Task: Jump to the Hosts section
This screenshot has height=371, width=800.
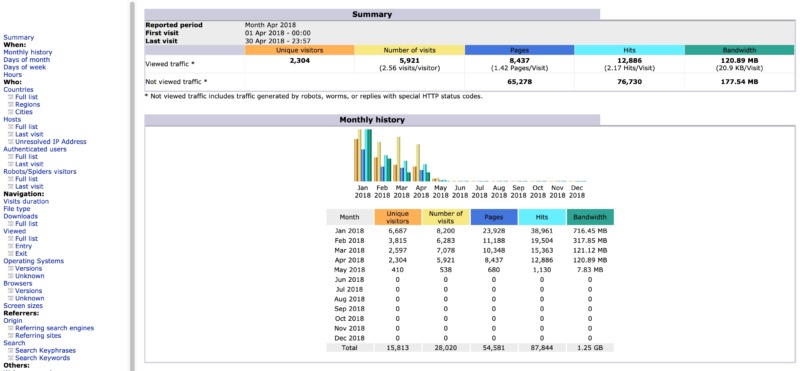Action: (x=12, y=119)
